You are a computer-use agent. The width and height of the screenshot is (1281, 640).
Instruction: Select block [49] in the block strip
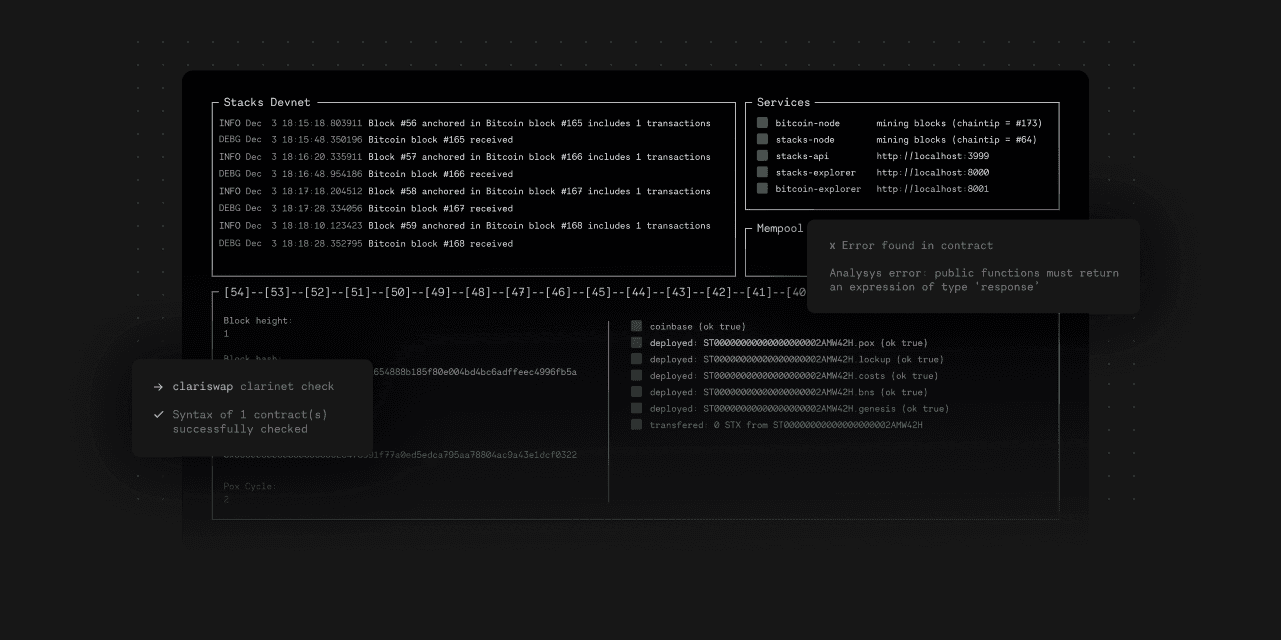click(438, 292)
